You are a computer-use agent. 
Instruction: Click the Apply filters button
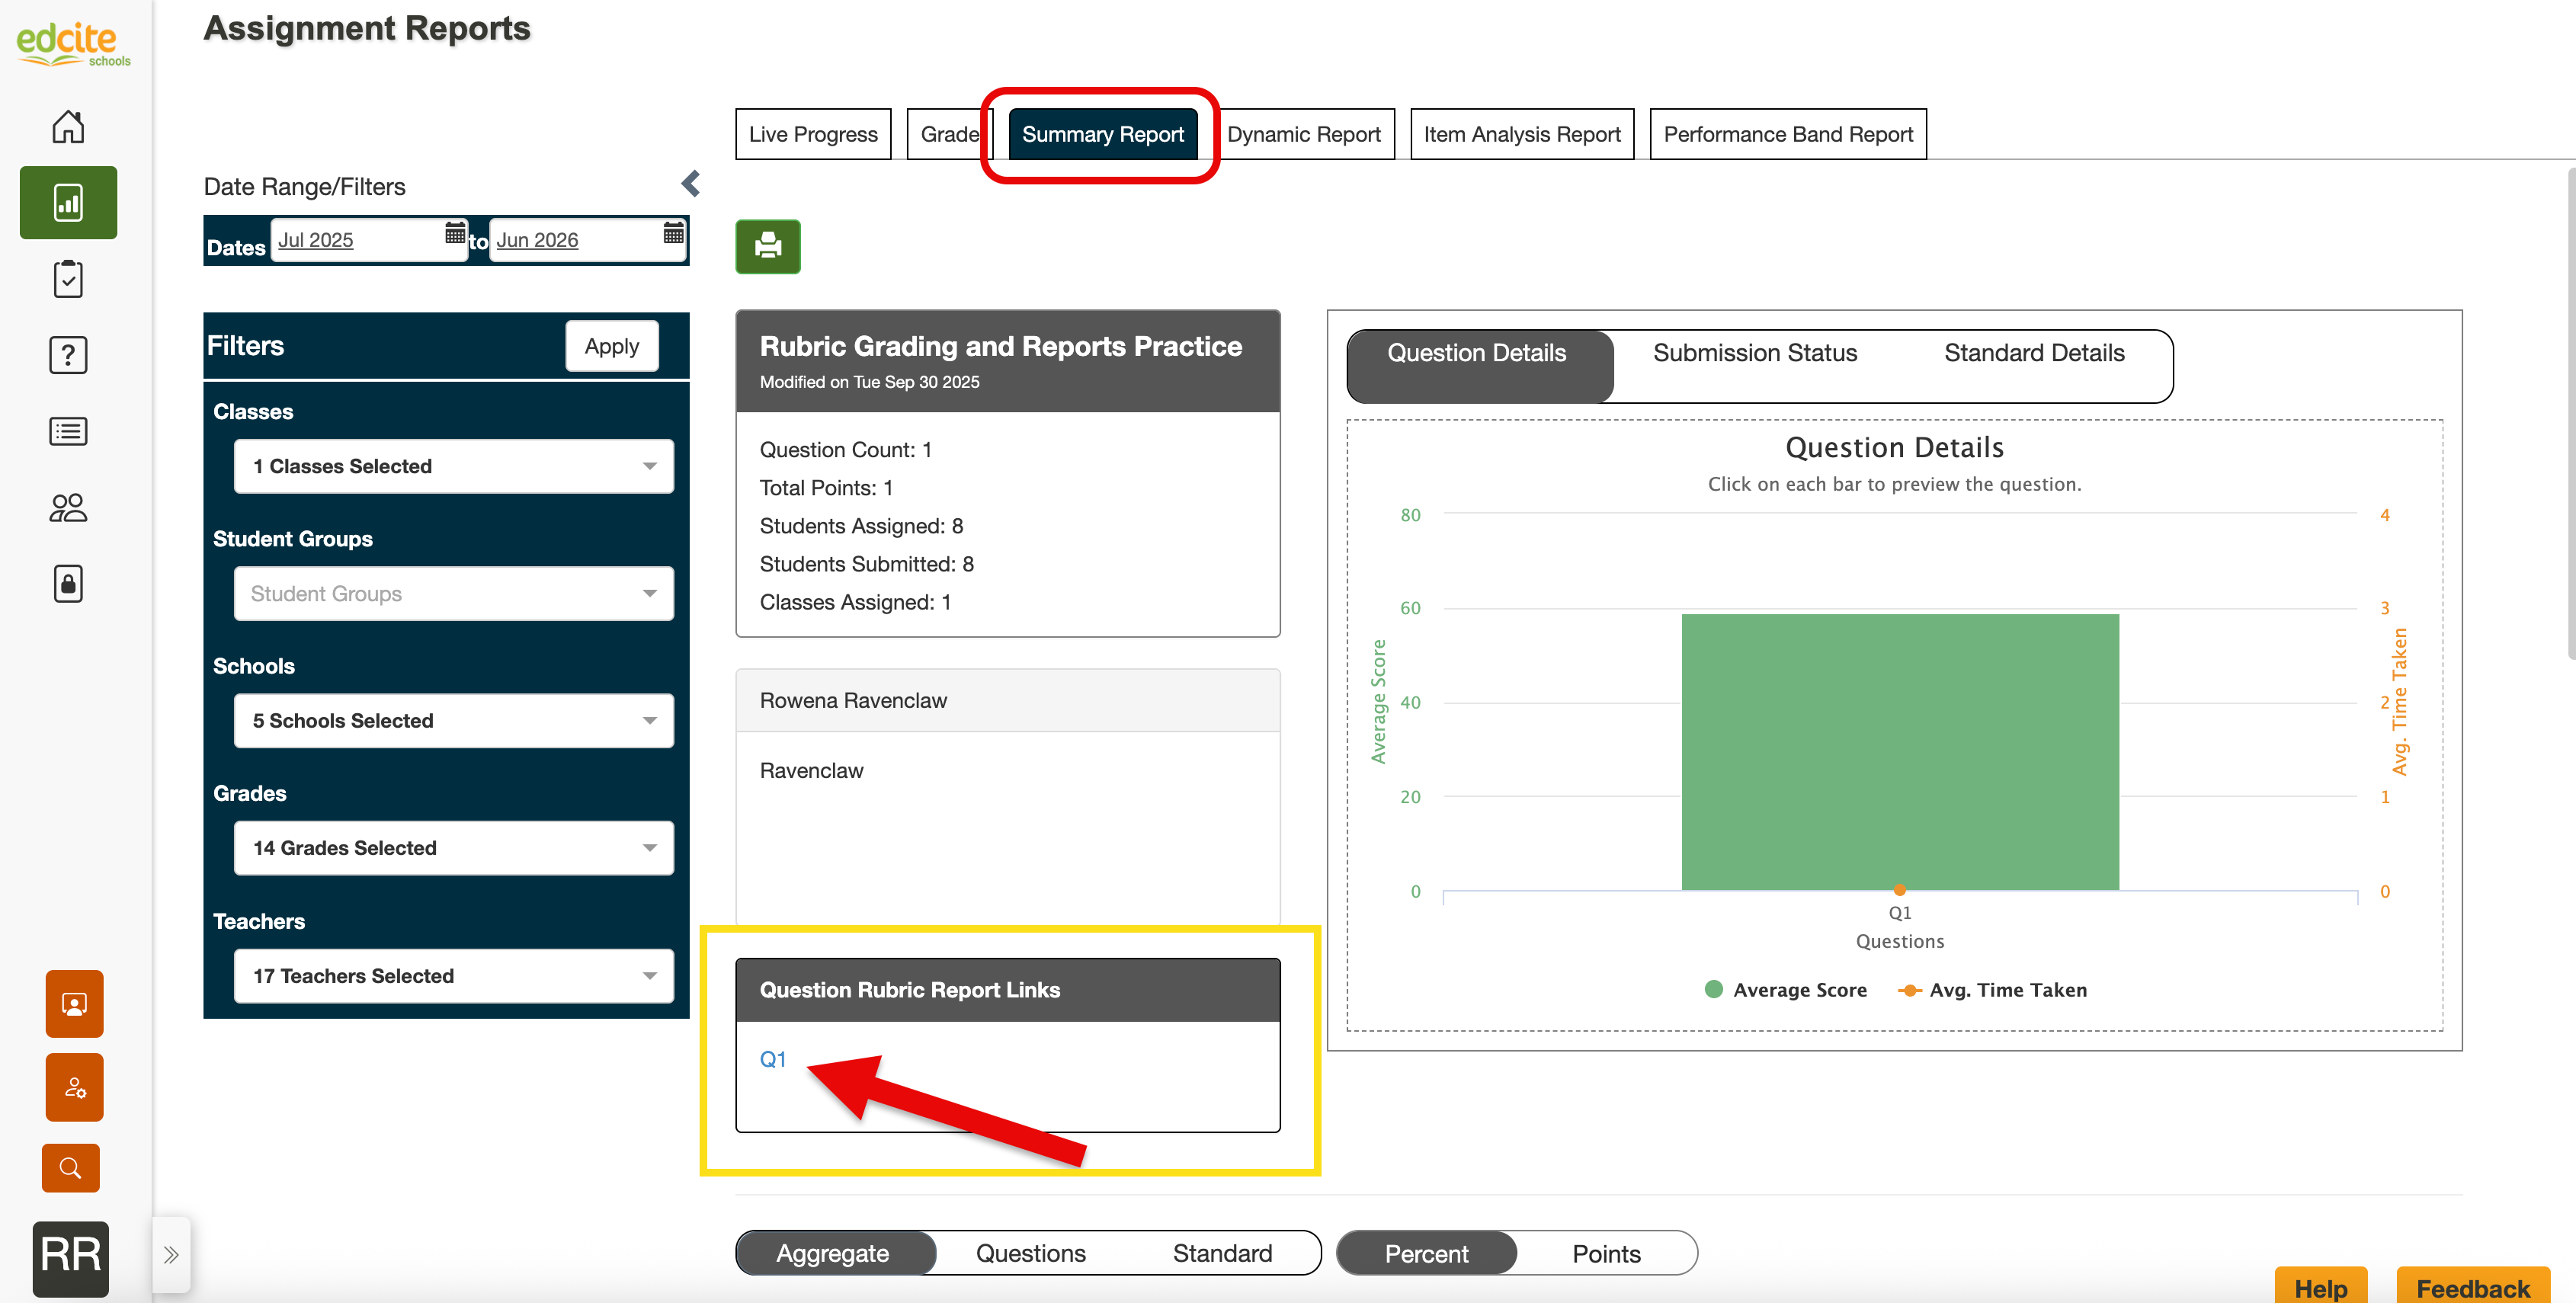[x=611, y=347]
